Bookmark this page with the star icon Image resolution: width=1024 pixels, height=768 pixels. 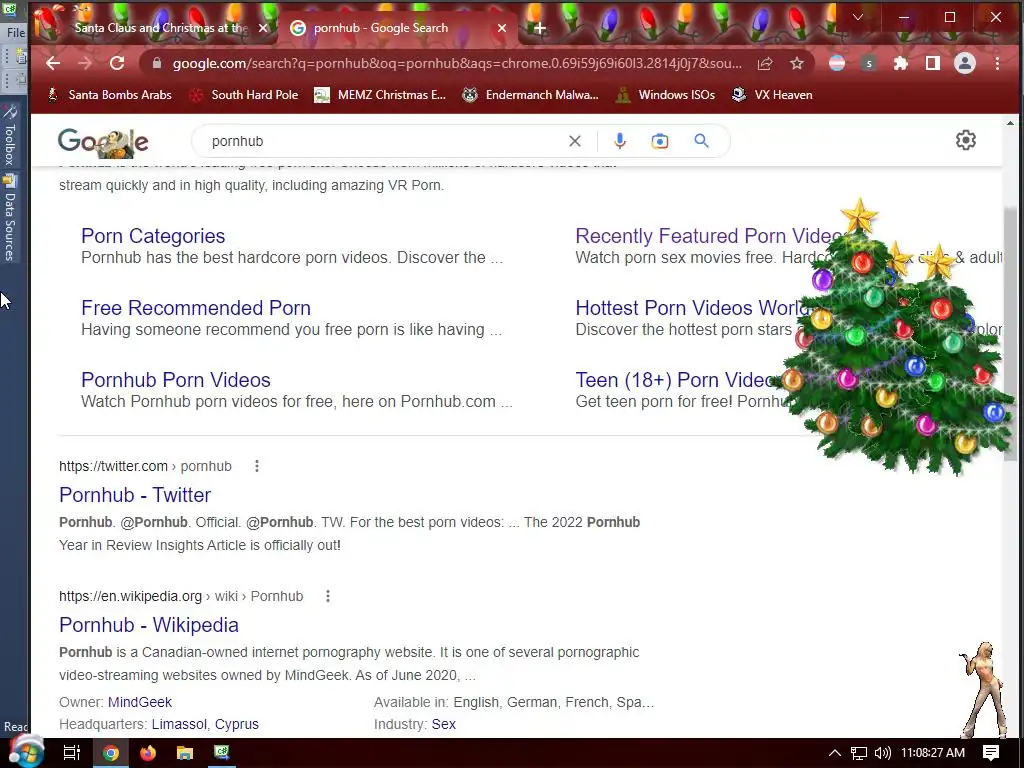click(x=797, y=63)
